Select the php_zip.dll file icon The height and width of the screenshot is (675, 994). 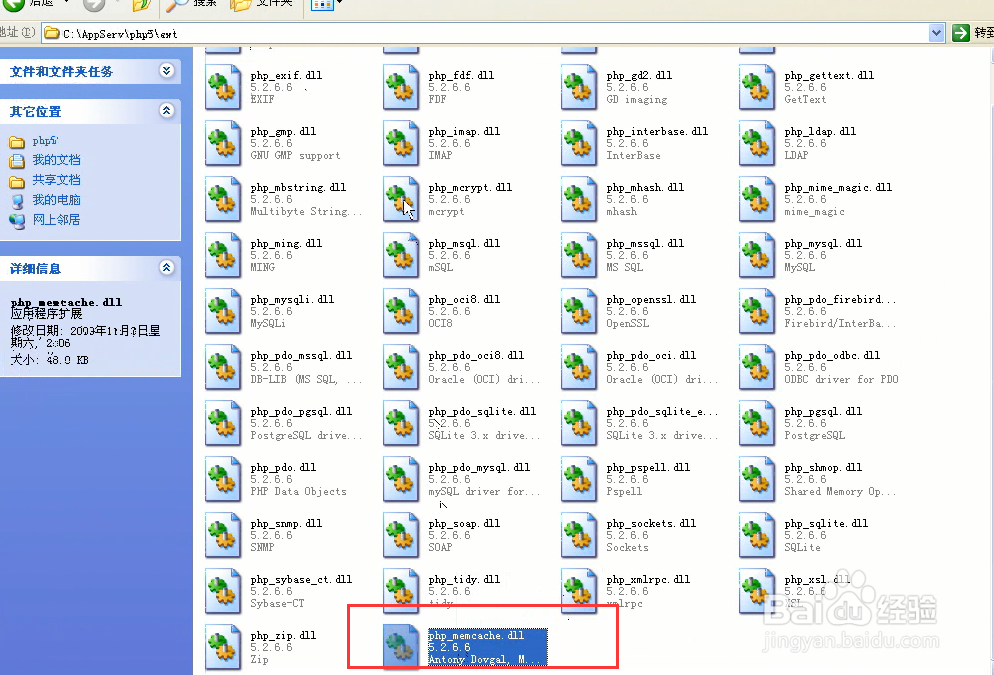click(x=222, y=647)
